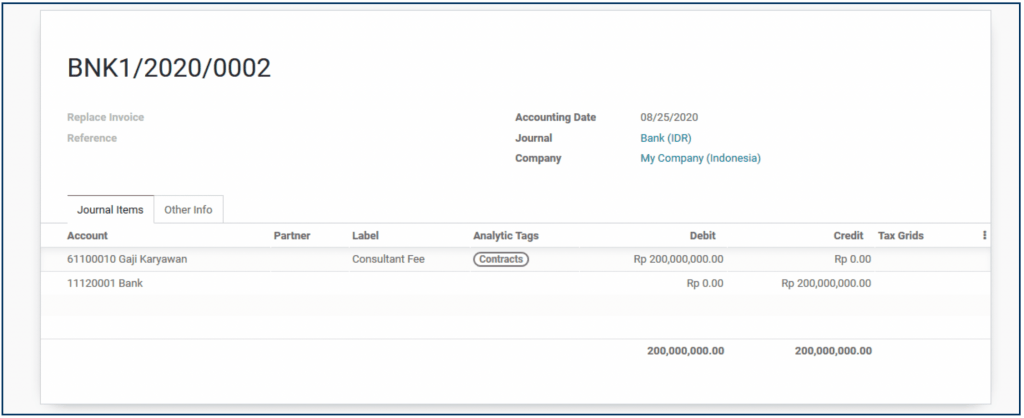The height and width of the screenshot is (418, 1024).
Task: Click the Tax Grids column header
Action: (900, 236)
